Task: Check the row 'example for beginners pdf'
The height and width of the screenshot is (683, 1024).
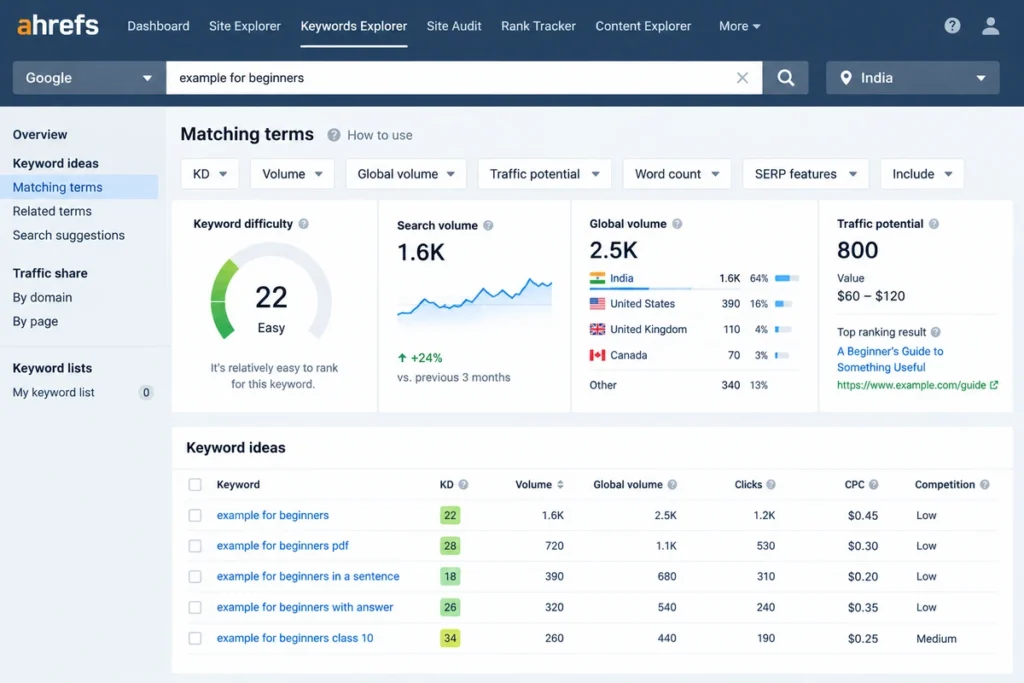Action: (x=195, y=546)
